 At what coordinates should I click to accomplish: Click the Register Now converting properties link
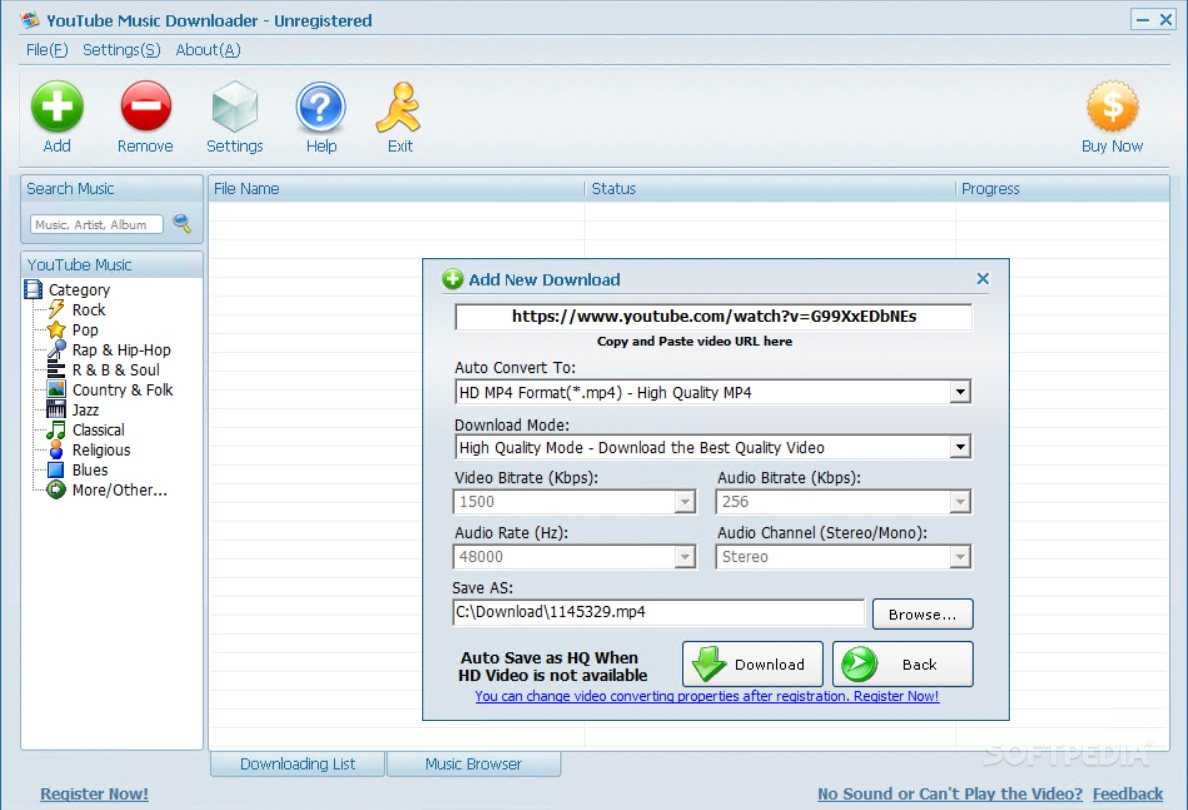point(706,696)
